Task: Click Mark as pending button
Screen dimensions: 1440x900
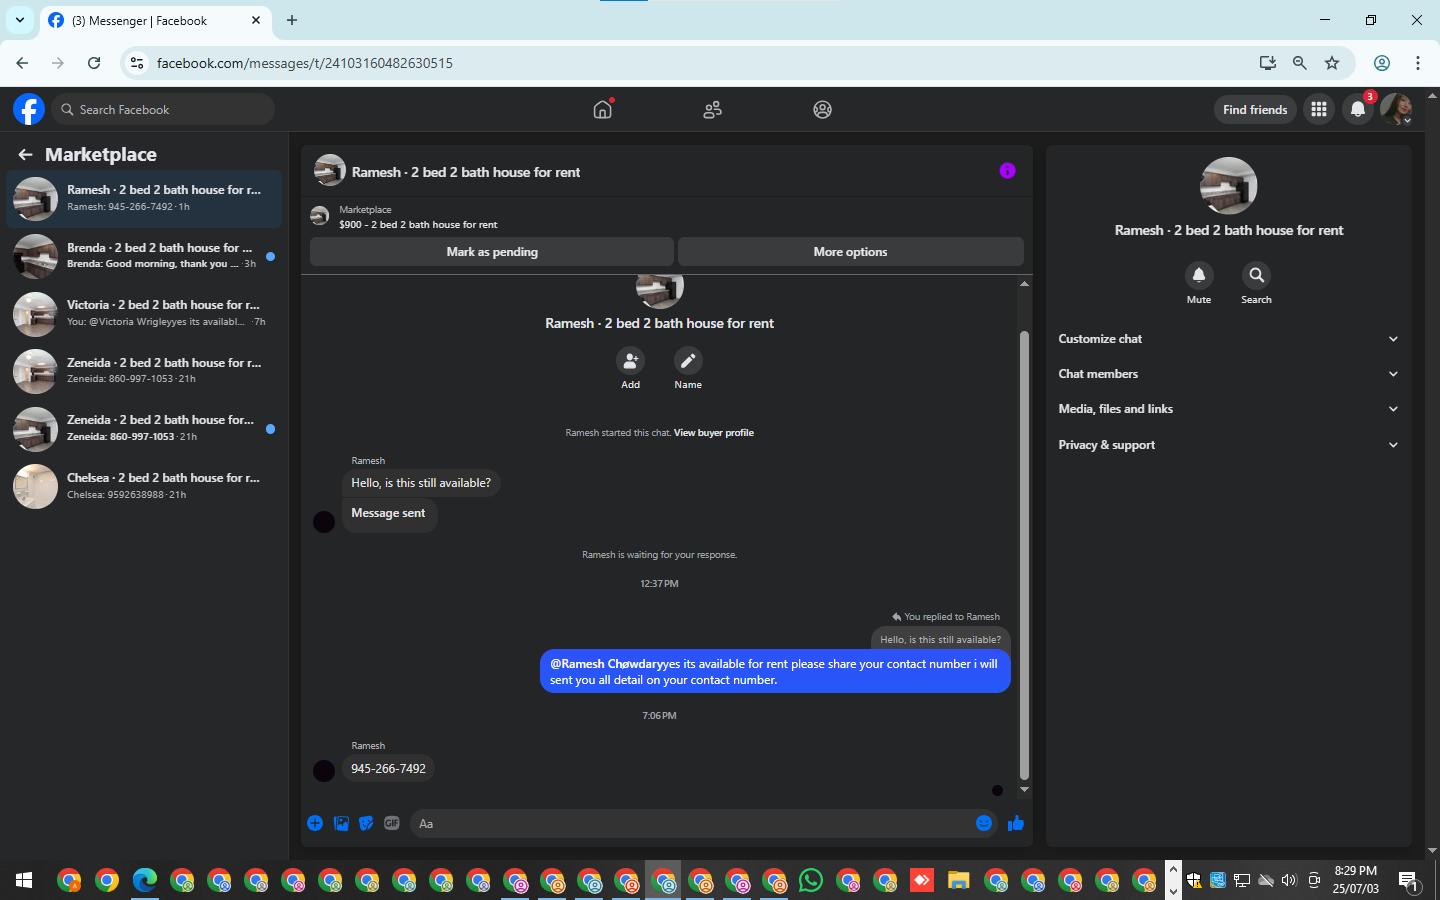Action: 492,252
